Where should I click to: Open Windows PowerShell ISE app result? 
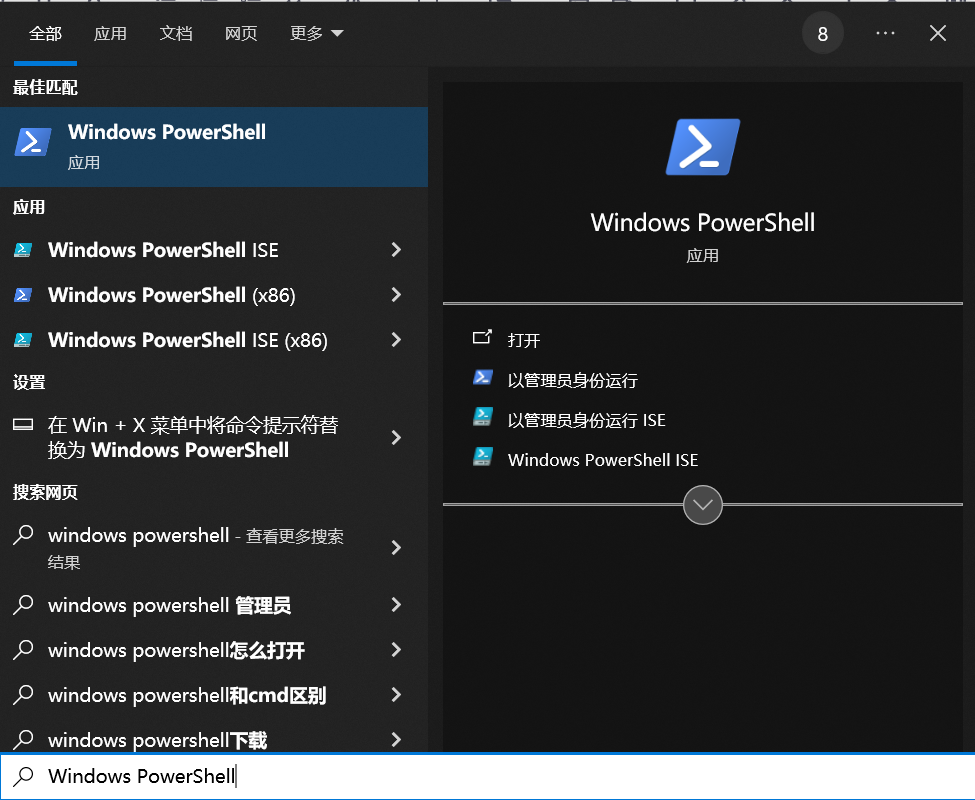(214, 250)
